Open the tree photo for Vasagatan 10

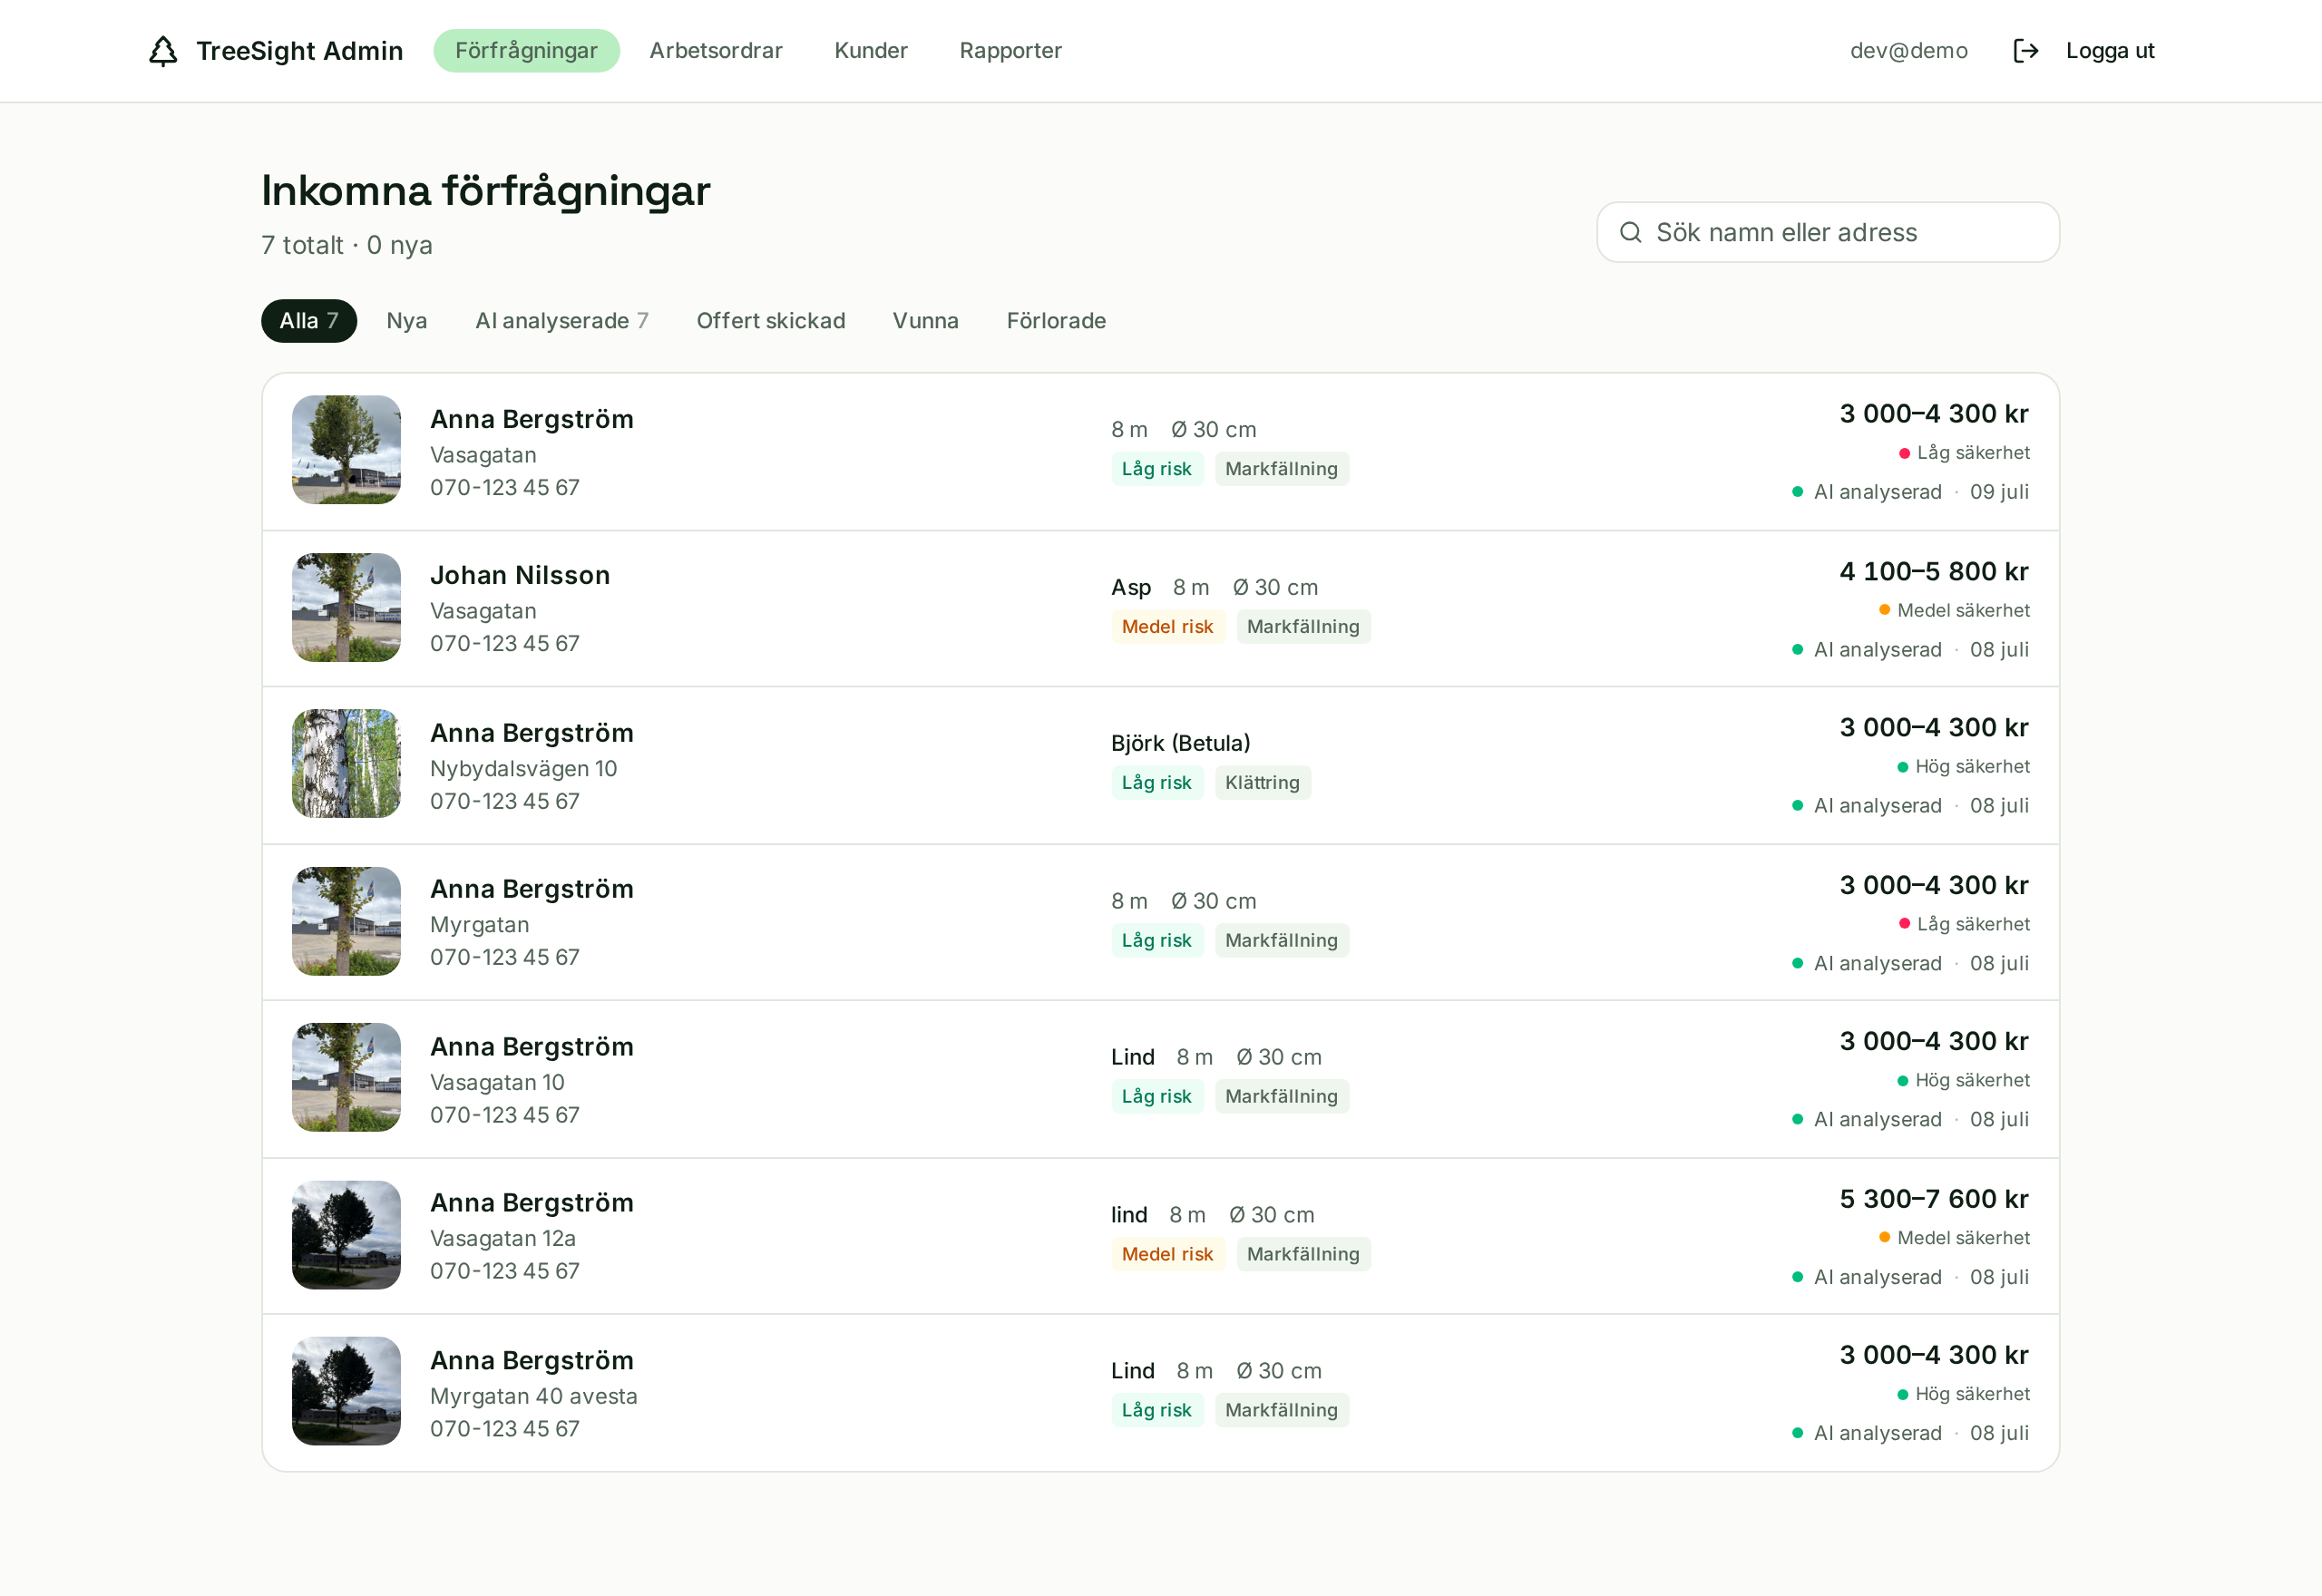coord(346,1078)
